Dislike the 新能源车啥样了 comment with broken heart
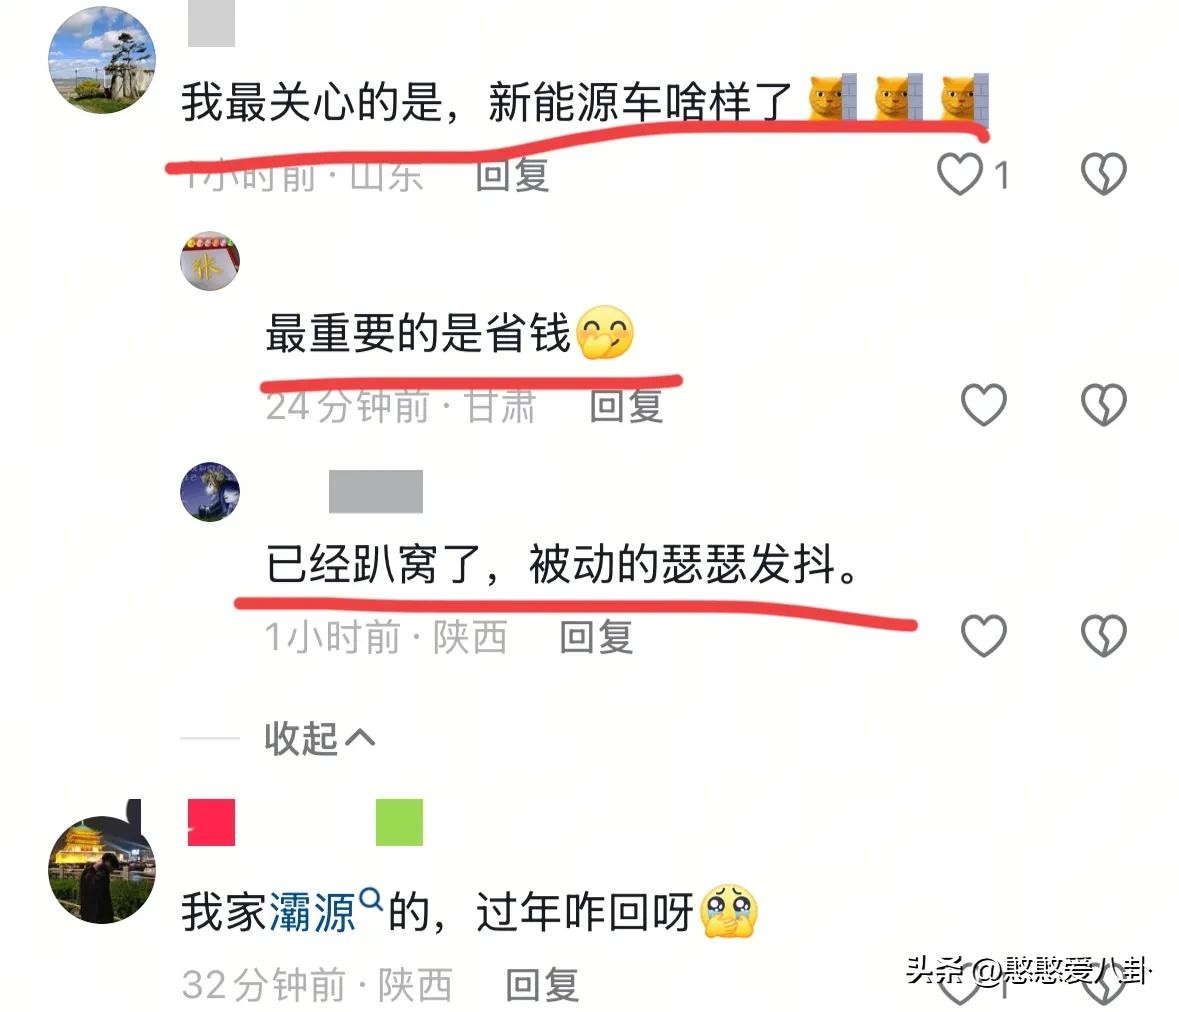1179x1012 pixels. coord(1103,174)
